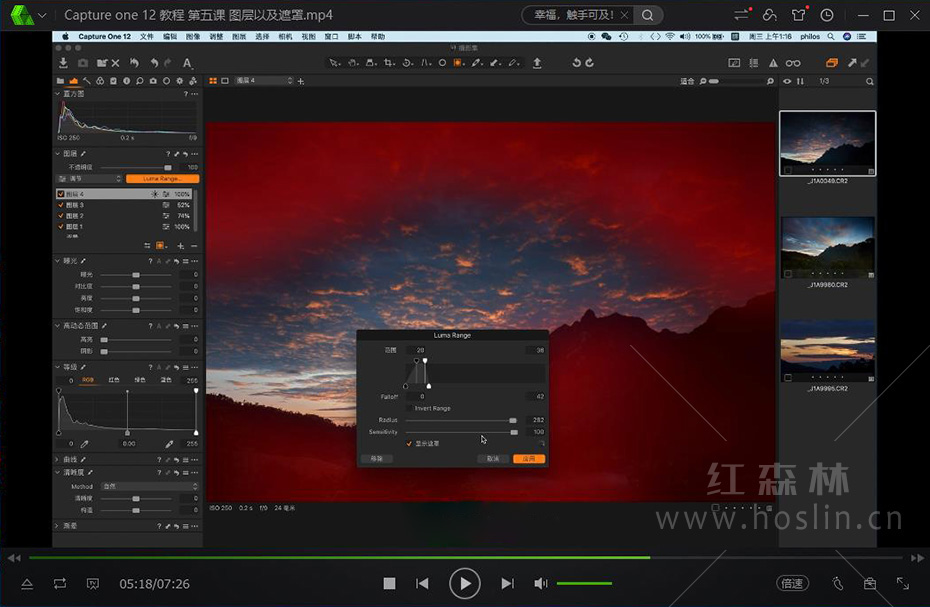This screenshot has height=607, width=930.
Task: Select the Pan hand cursor tool
Action: click(x=353, y=63)
